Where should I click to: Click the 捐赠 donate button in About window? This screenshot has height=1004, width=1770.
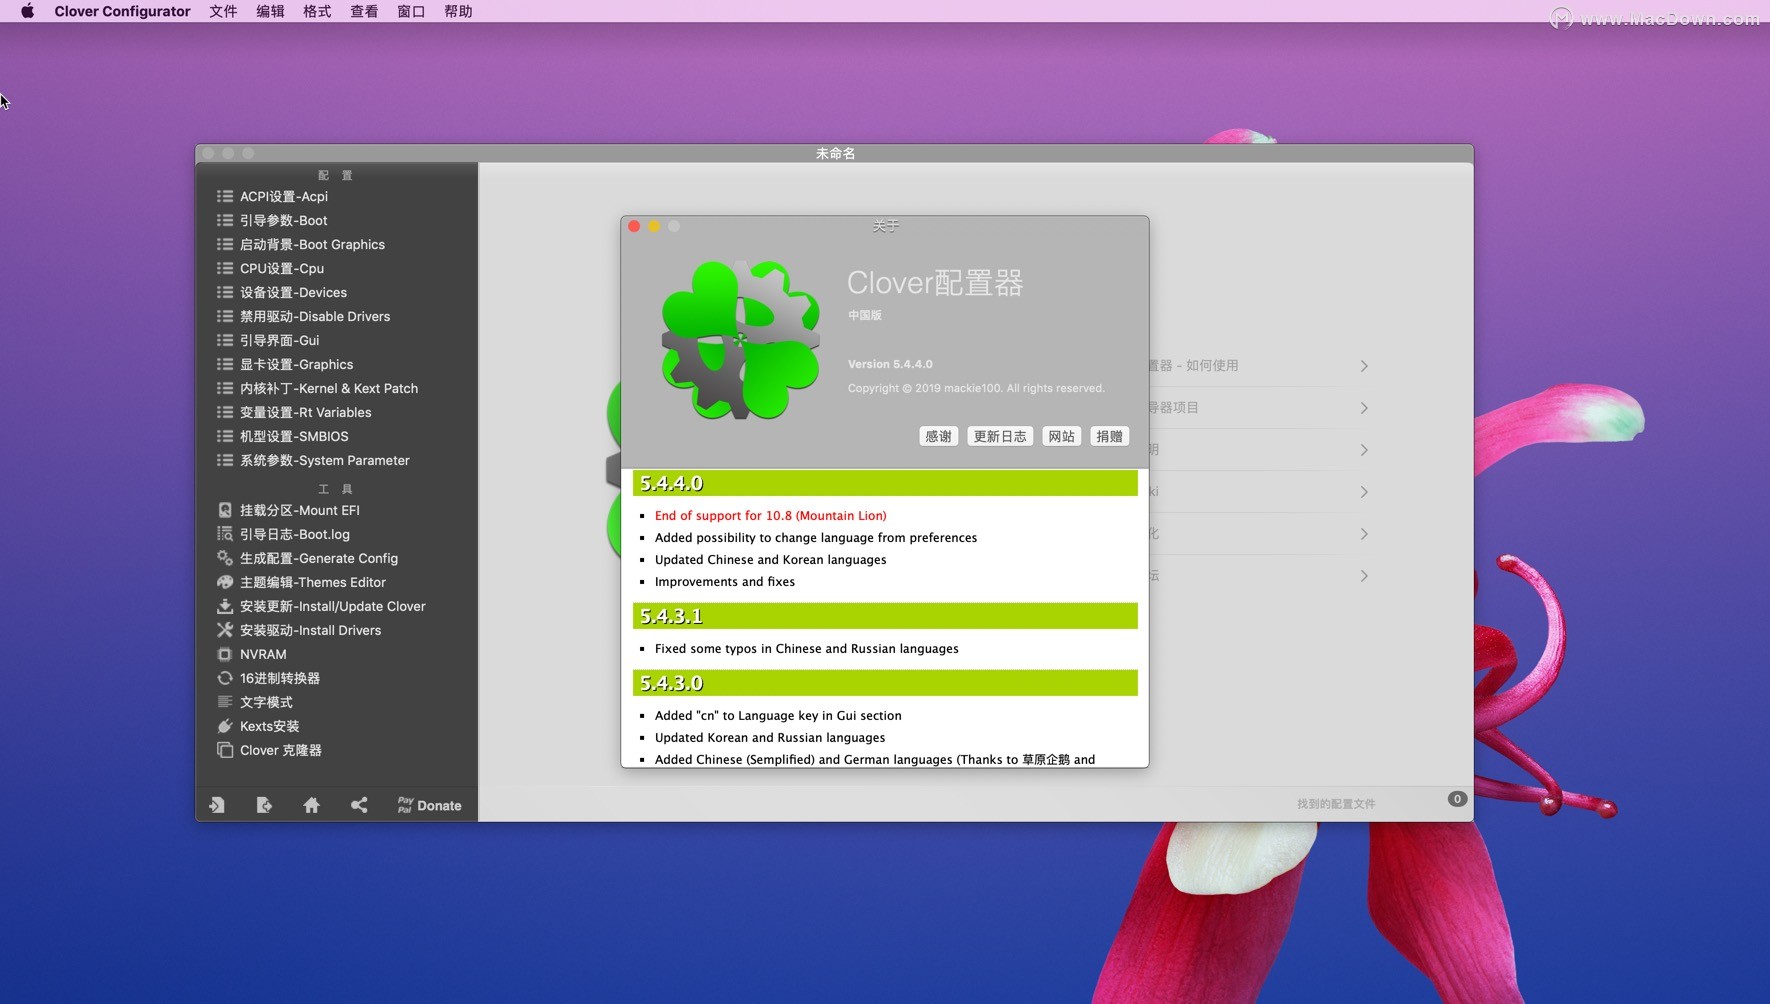click(1109, 436)
